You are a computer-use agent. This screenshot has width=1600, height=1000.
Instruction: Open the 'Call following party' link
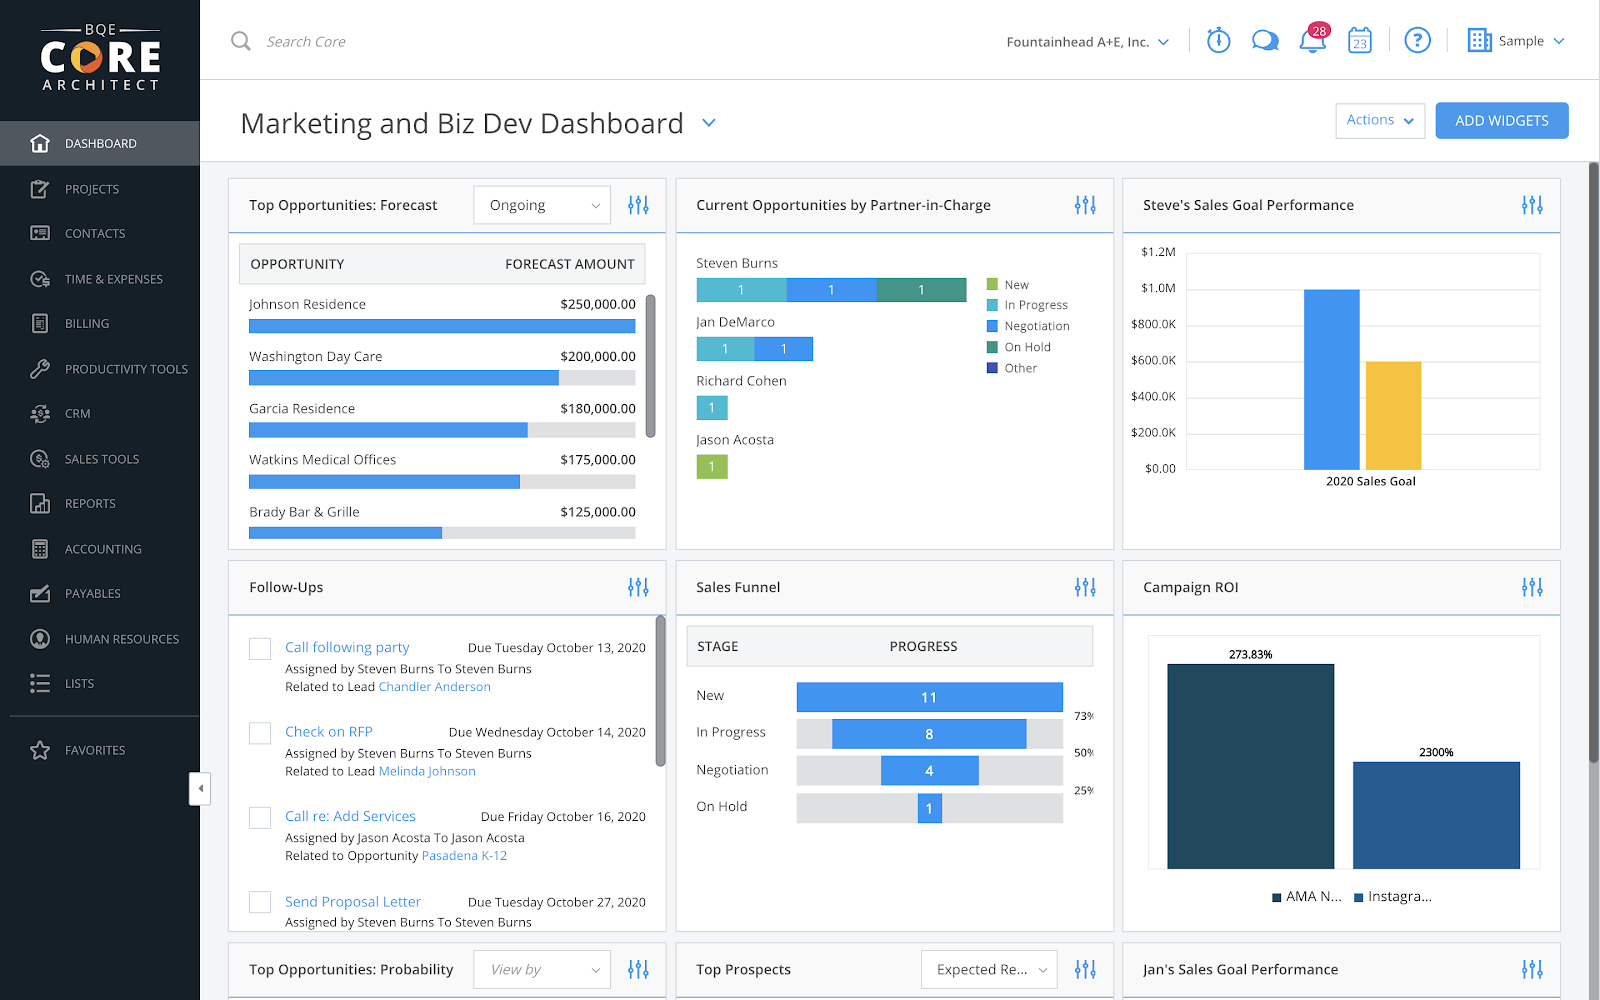(x=347, y=647)
